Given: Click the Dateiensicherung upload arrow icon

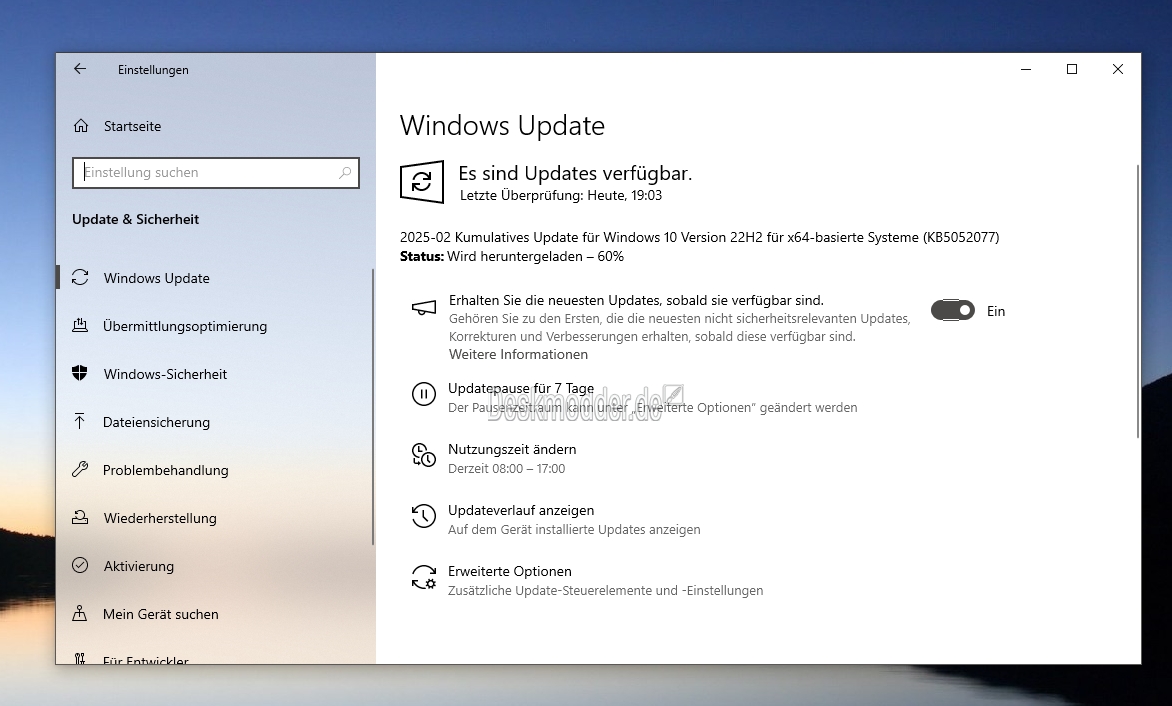Looking at the screenshot, I should click(x=80, y=421).
